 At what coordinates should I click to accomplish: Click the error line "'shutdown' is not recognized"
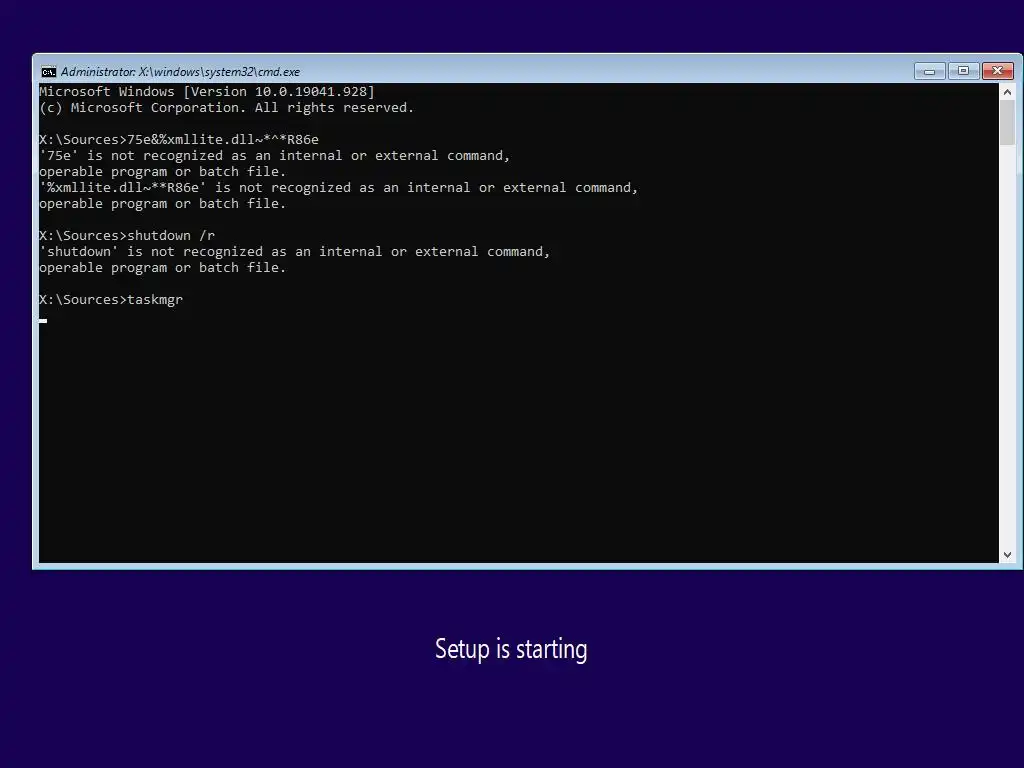point(295,251)
